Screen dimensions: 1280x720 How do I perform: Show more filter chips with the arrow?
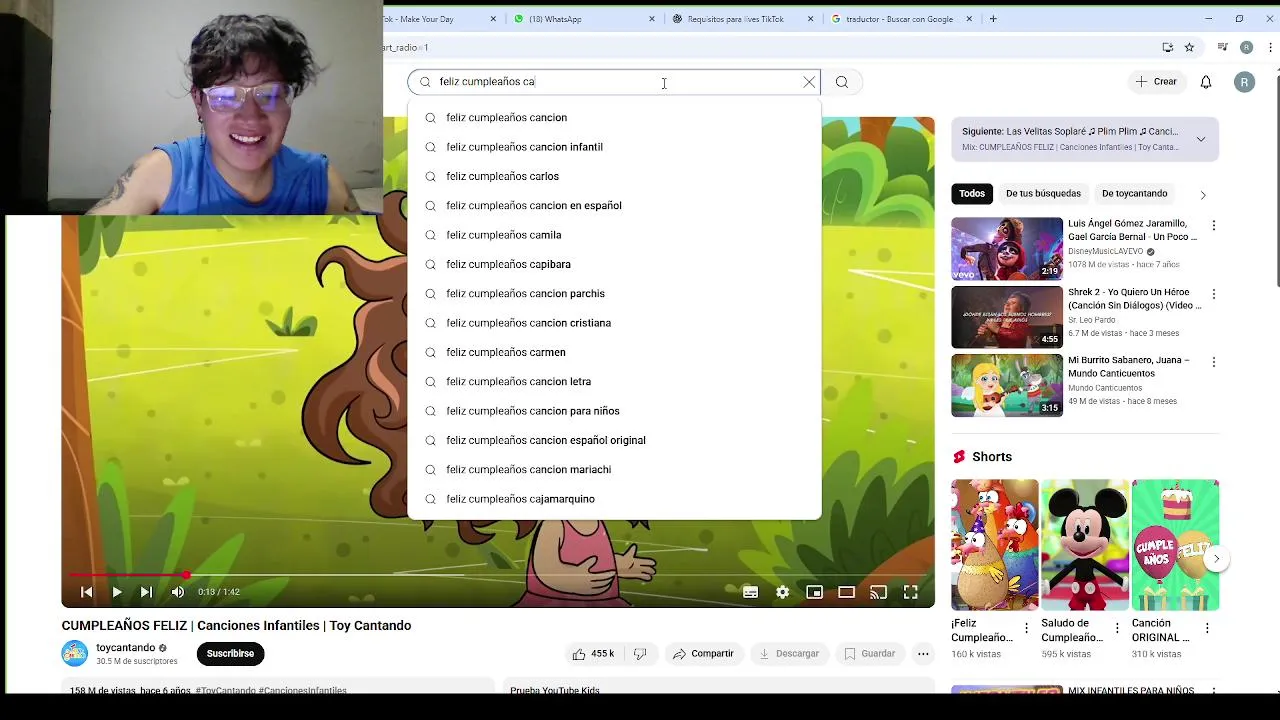coord(1203,194)
